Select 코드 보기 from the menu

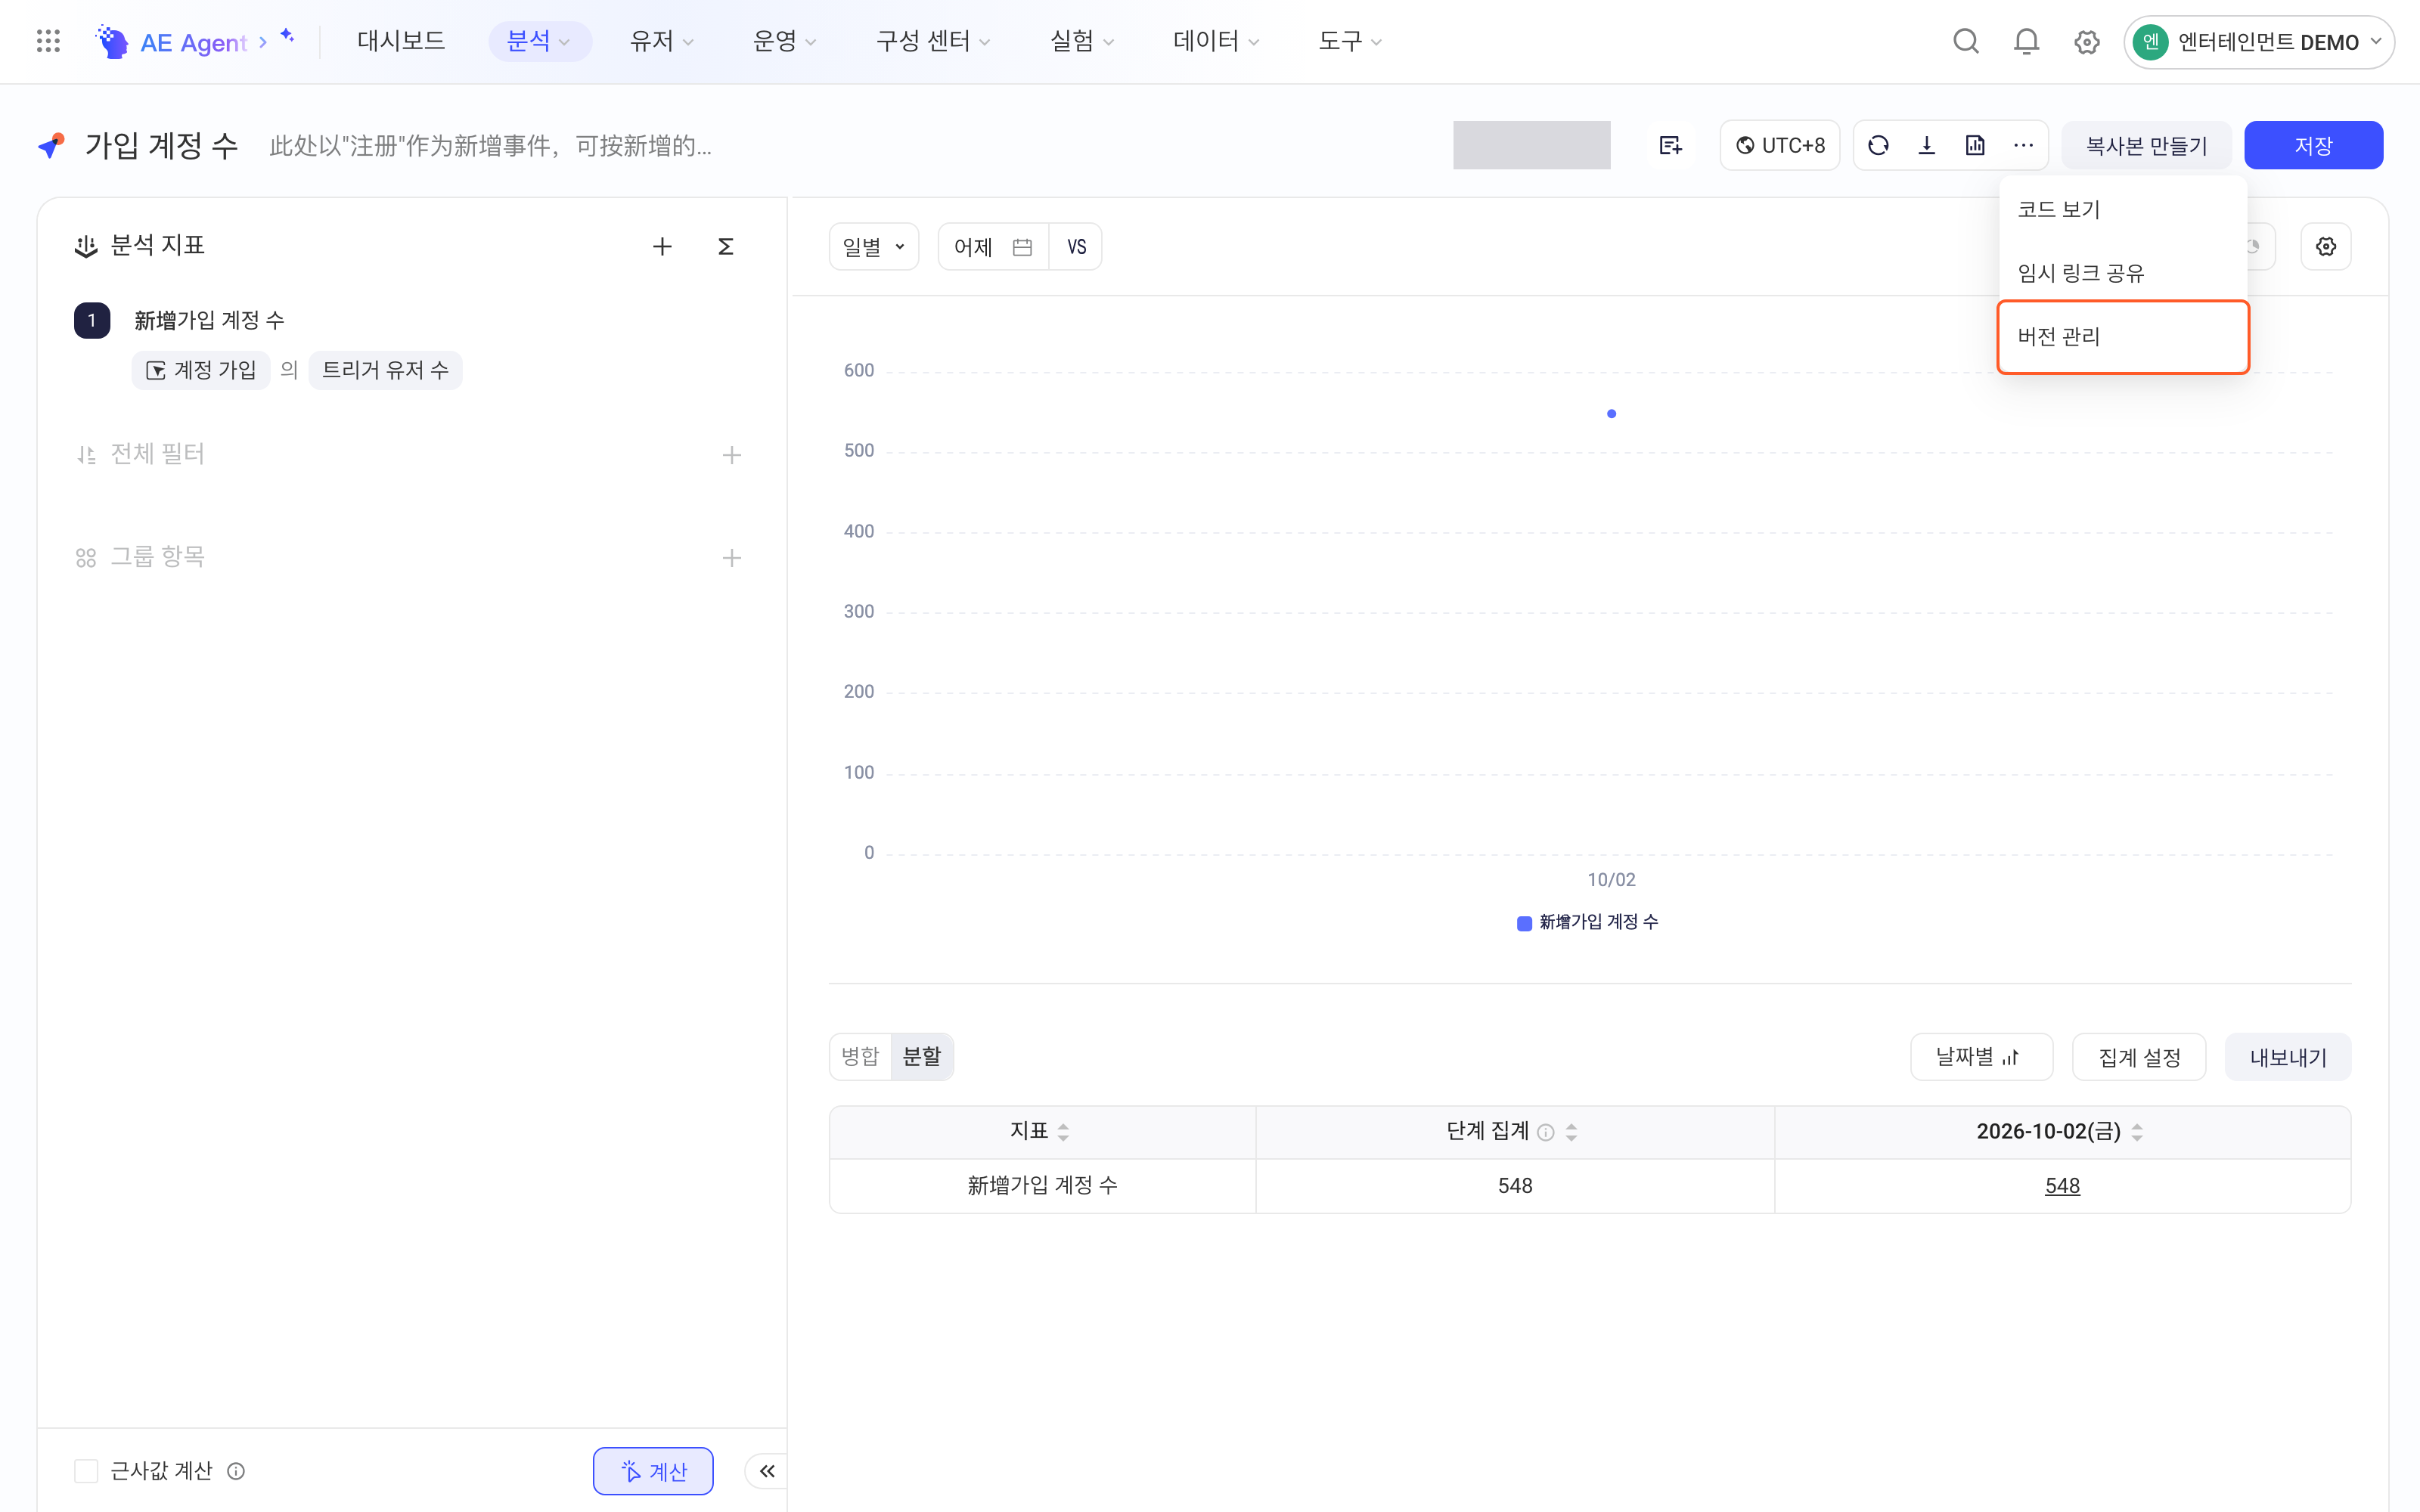click(2123, 209)
